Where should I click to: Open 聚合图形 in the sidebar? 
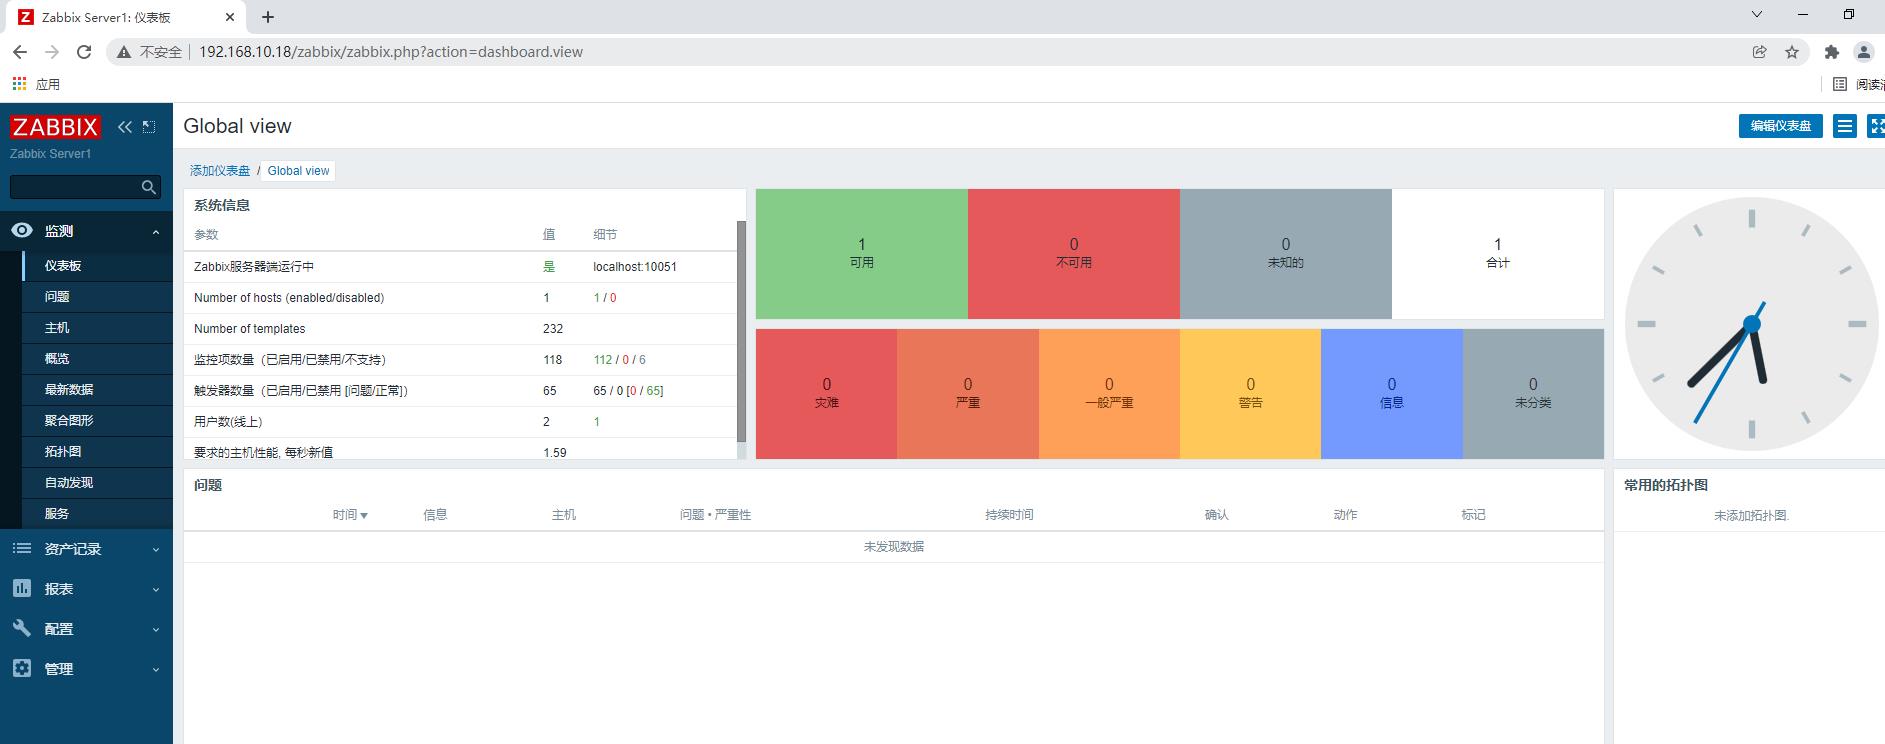[x=97, y=421]
